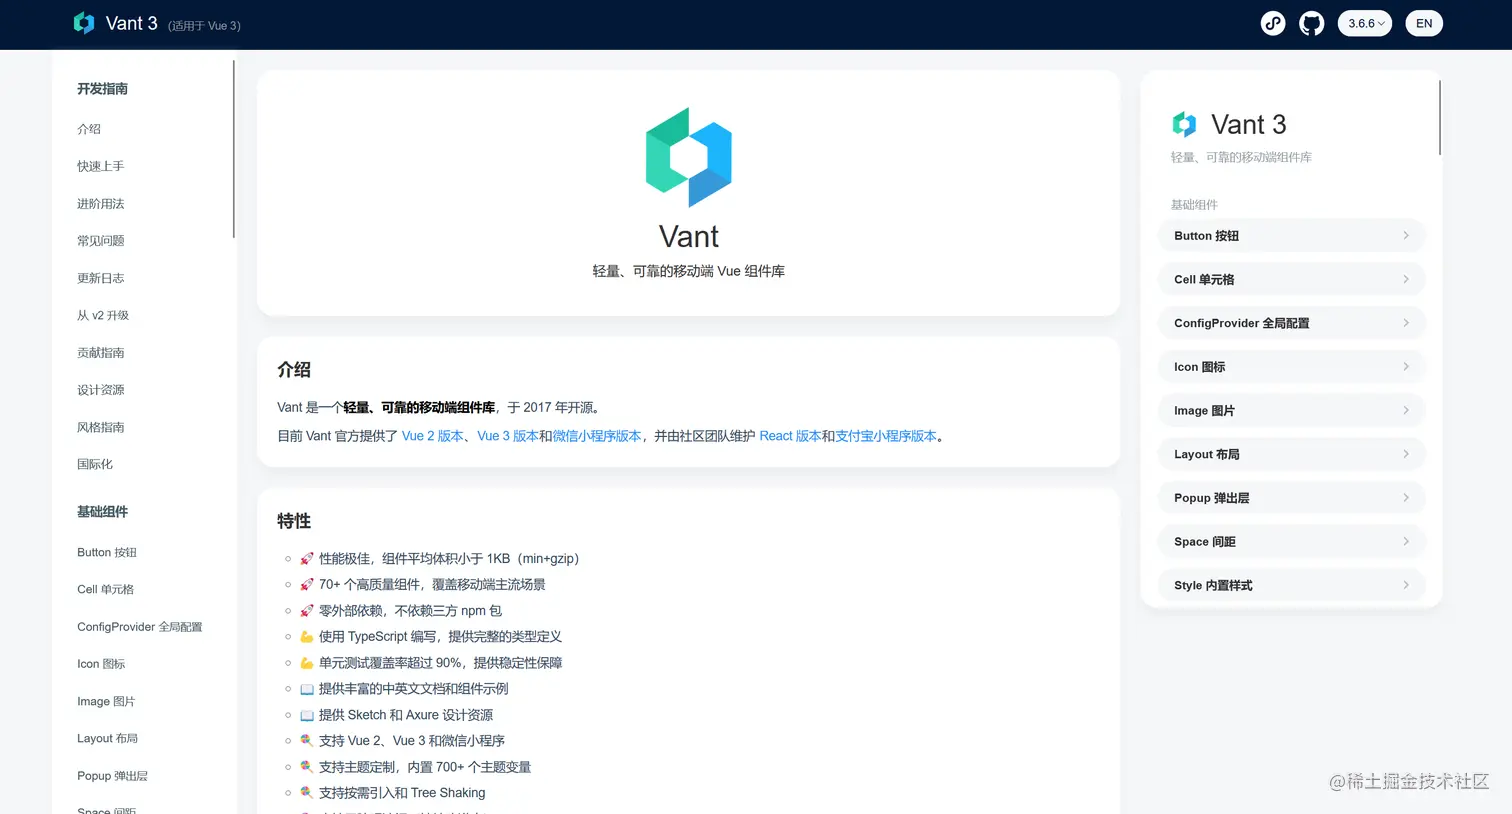The image size is (1512, 814).
Task: Click the large Vant logo above the title
Action: pyautogui.click(x=689, y=157)
